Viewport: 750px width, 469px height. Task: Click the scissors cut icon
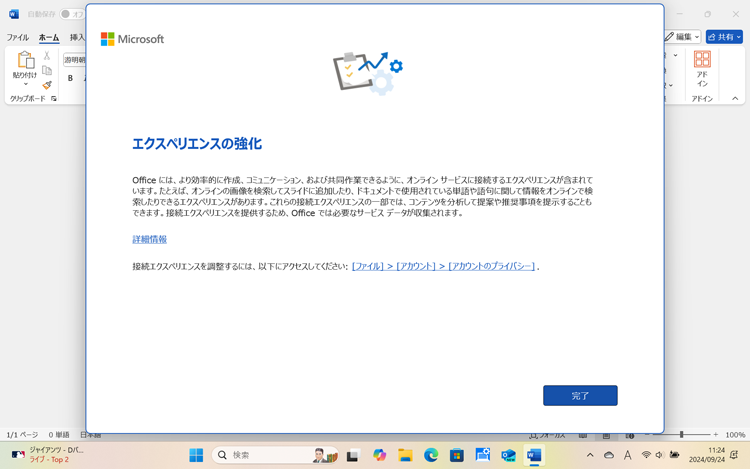pyautogui.click(x=47, y=56)
